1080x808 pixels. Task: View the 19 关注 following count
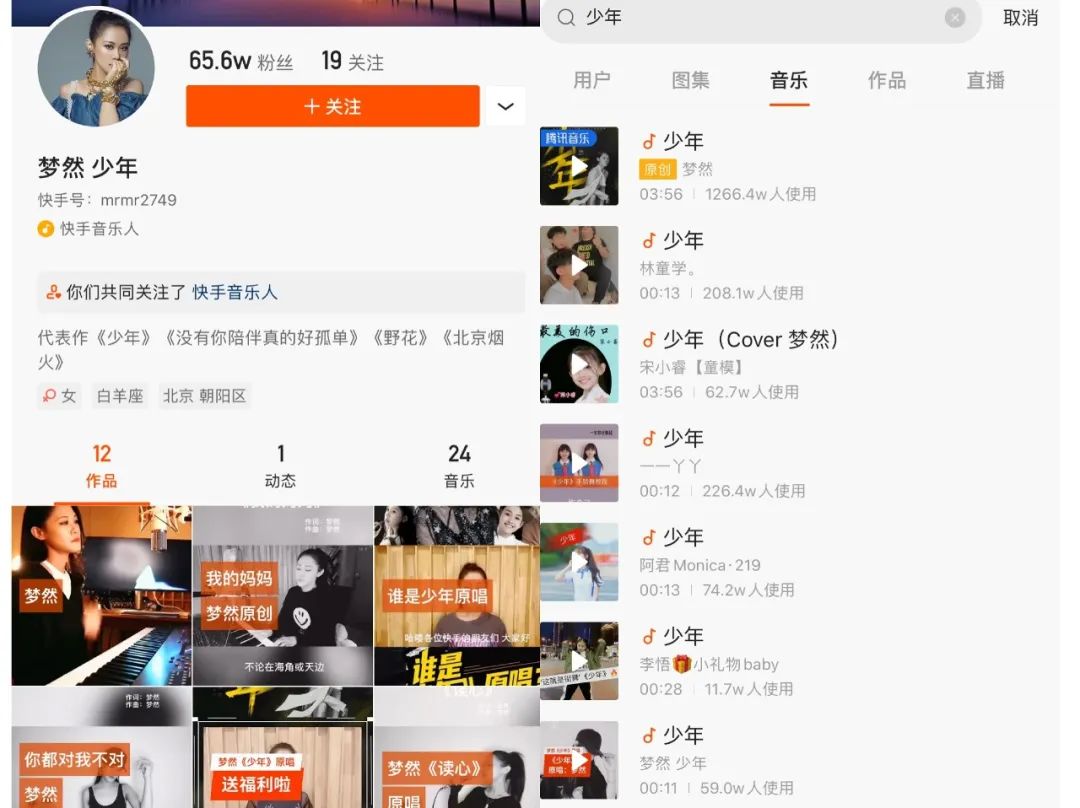pos(353,61)
